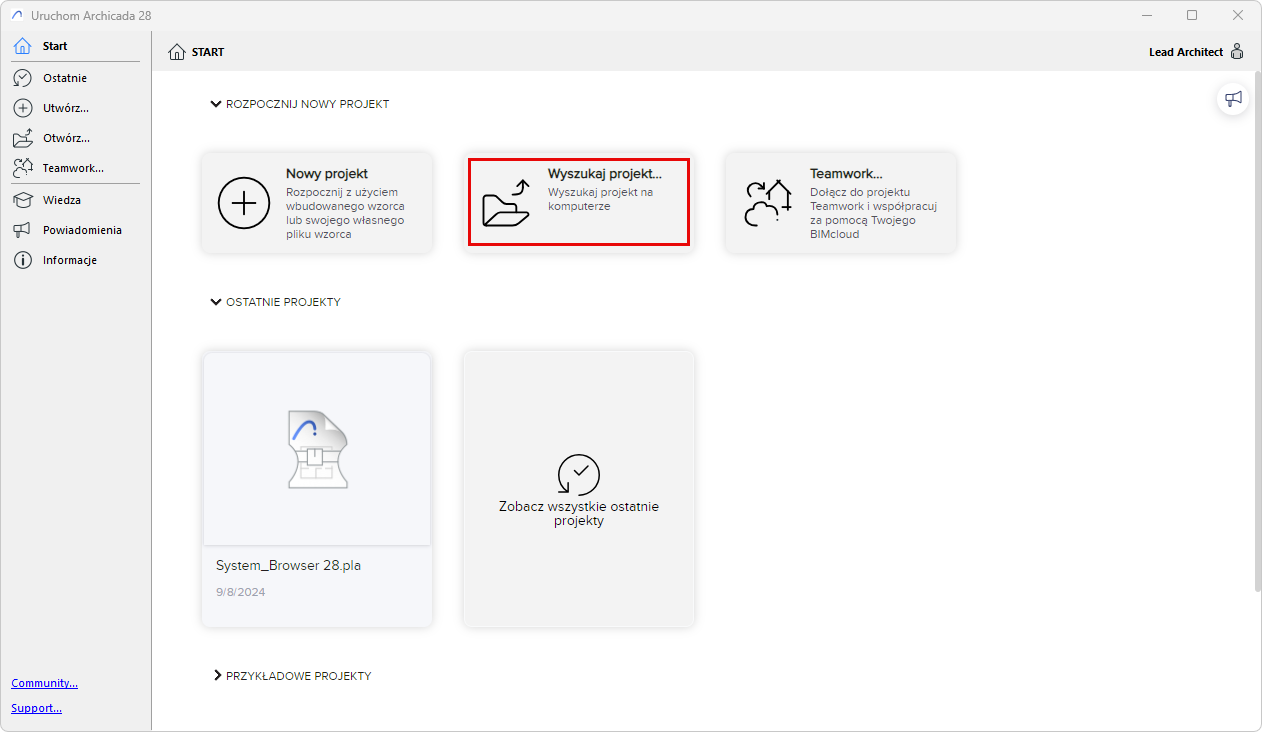Click the Utwórz plus icon in sidebar
Viewport: 1262px width, 732px height.
point(22,108)
